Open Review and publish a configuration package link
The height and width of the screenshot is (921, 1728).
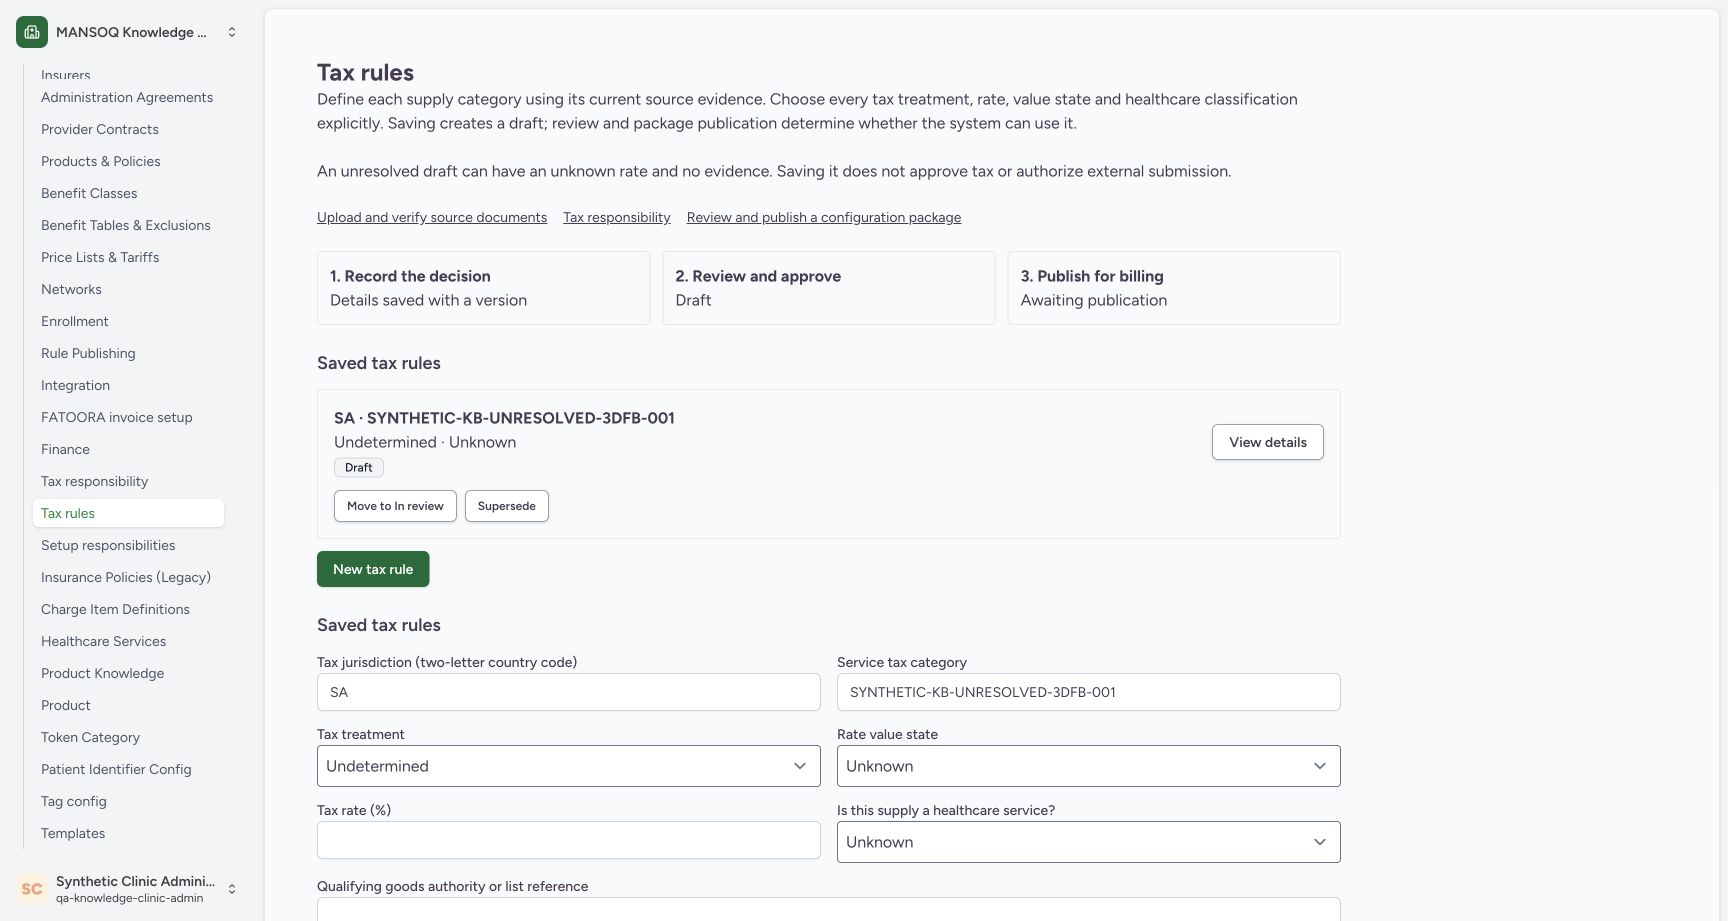824,217
